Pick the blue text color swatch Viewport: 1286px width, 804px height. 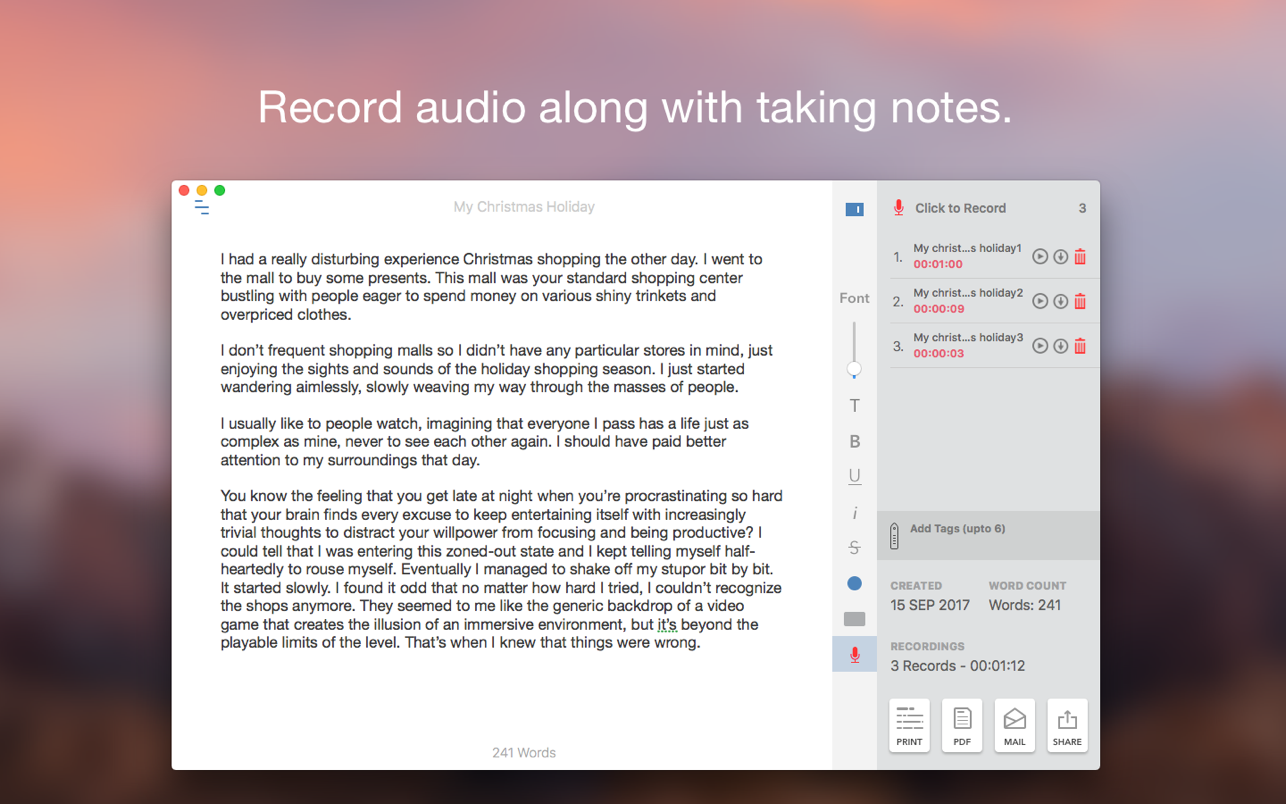[x=854, y=583]
